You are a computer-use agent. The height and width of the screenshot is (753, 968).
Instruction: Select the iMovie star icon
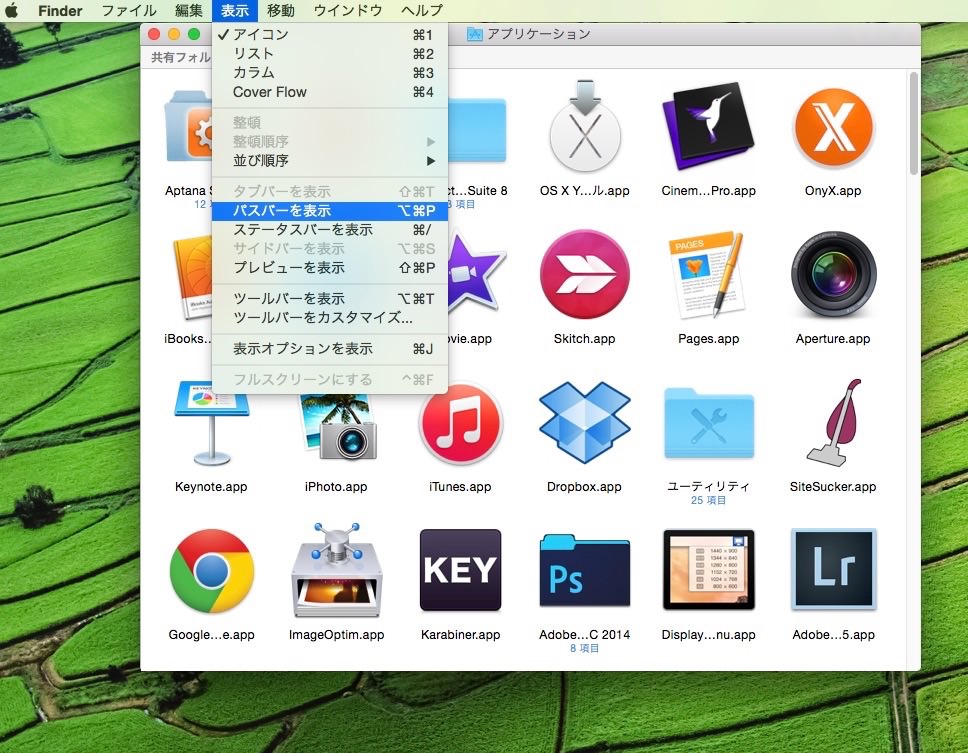click(476, 272)
